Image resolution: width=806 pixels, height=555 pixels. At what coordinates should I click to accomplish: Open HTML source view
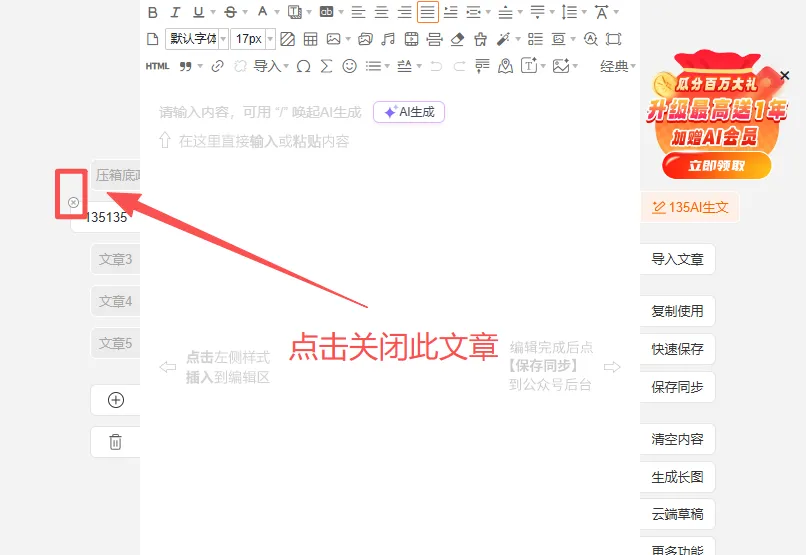coord(157,66)
